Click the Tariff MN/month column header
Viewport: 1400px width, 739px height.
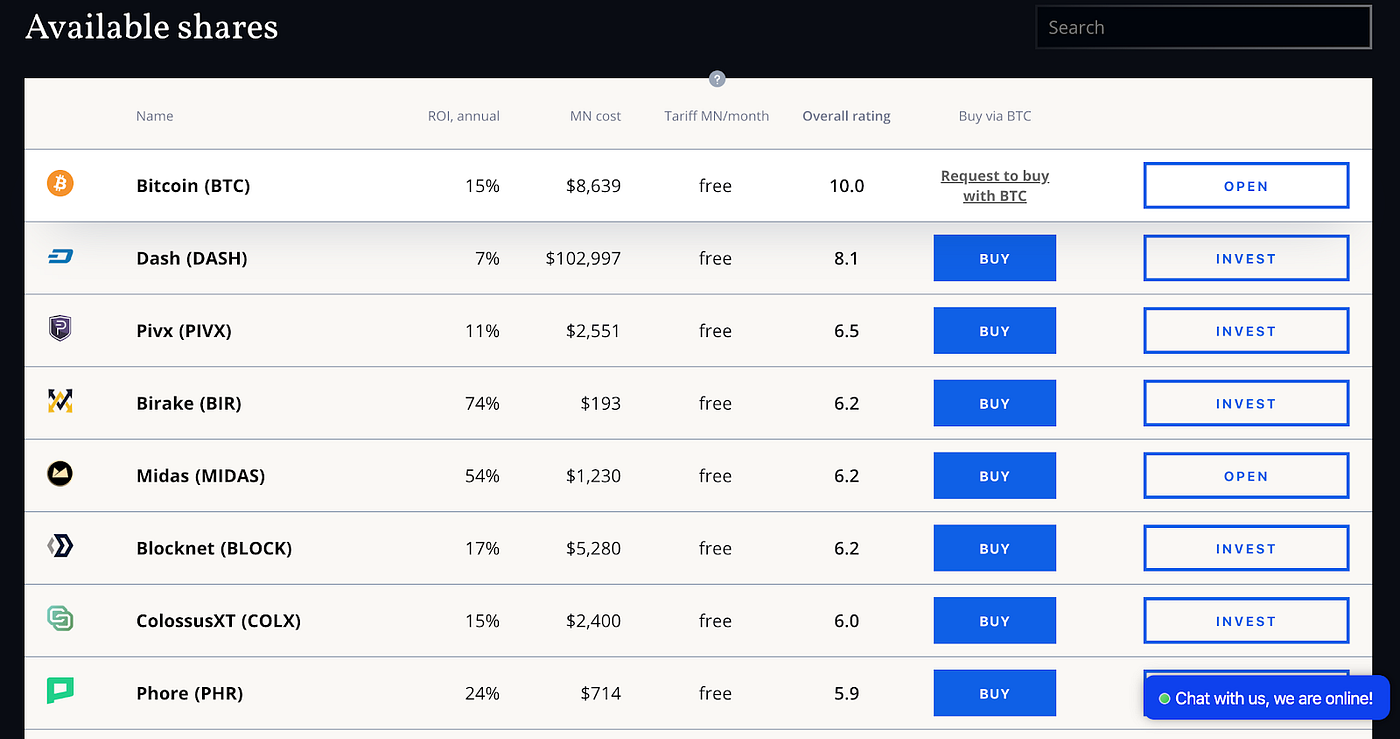(x=716, y=115)
